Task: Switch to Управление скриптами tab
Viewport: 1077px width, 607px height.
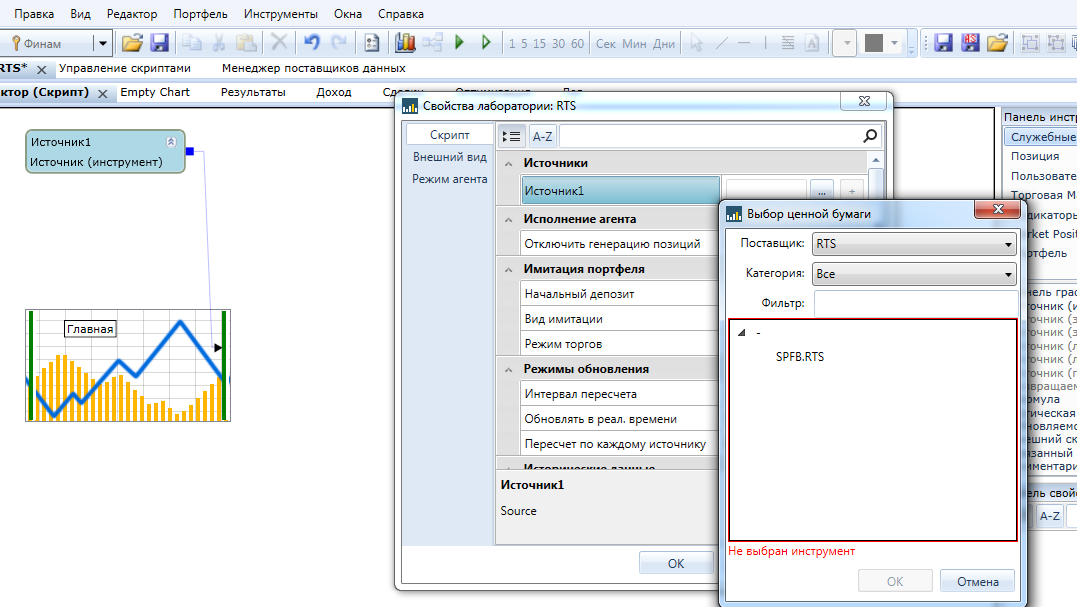Action: pos(125,68)
